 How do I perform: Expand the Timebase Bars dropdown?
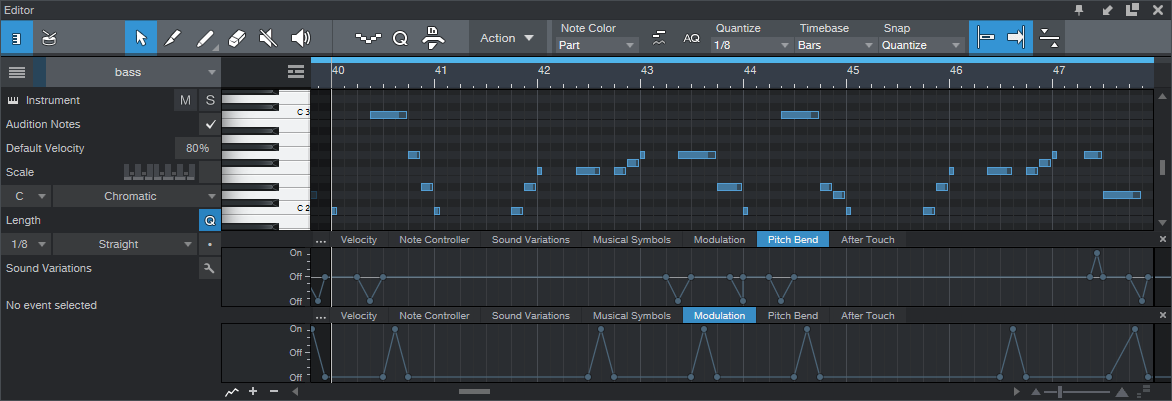[x=836, y=45]
